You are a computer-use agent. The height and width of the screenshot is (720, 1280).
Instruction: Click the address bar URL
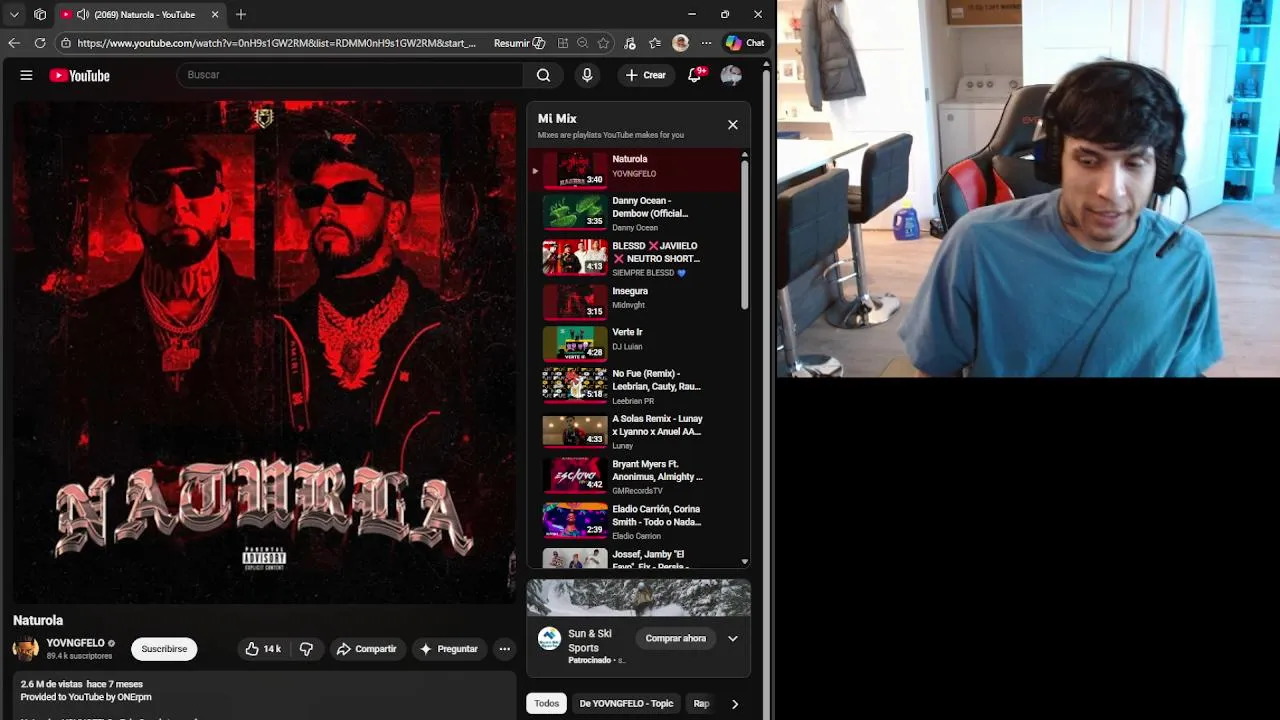(x=276, y=43)
